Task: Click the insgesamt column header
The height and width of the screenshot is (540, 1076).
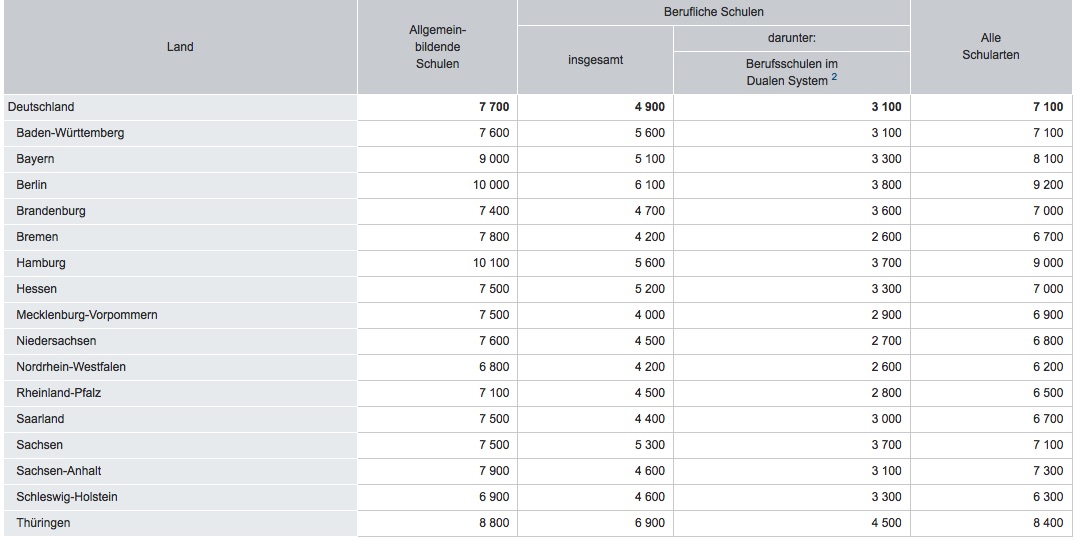Action: click(x=595, y=60)
